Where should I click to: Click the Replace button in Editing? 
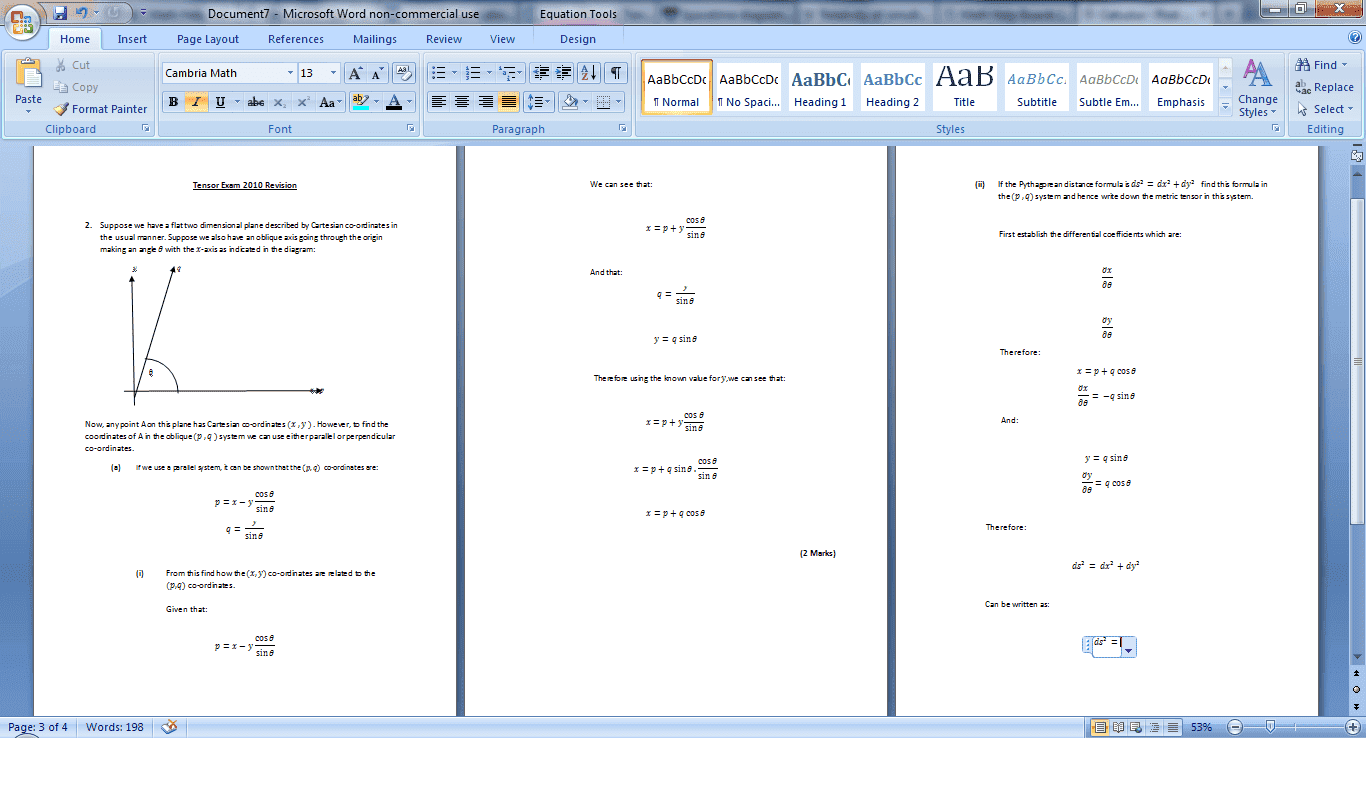tap(1324, 87)
